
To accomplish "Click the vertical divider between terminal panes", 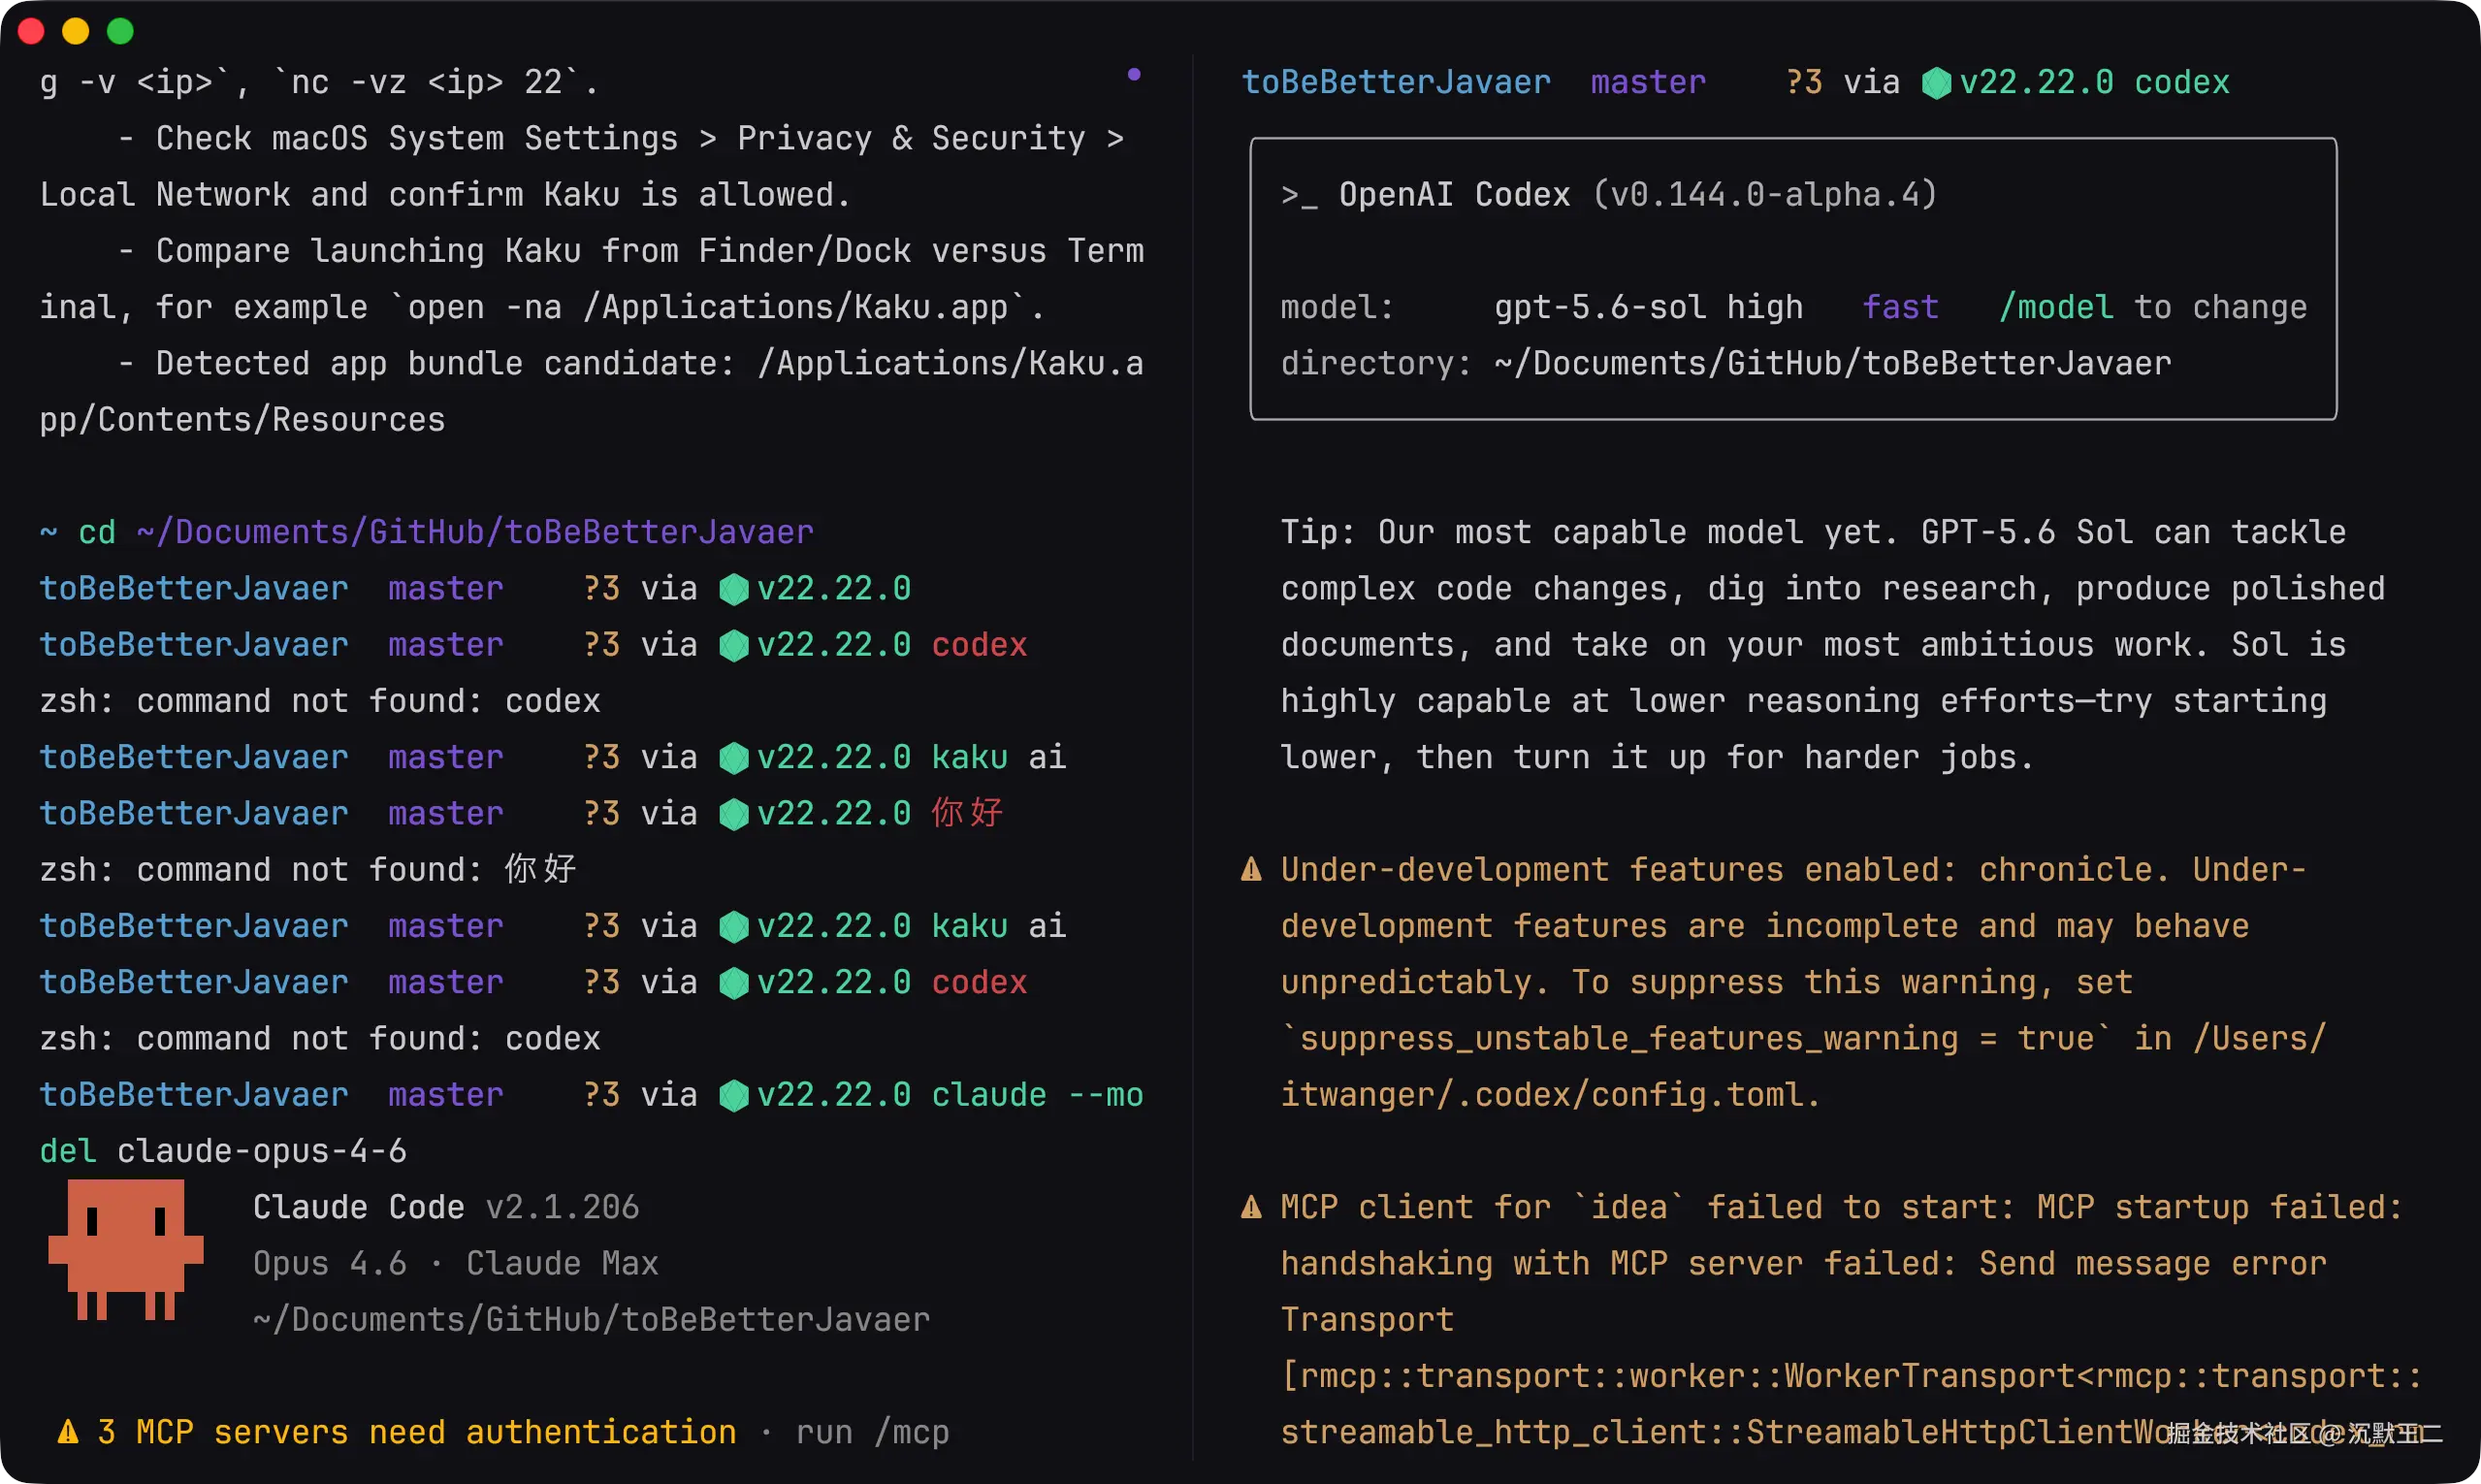I will (x=1193, y=757).
